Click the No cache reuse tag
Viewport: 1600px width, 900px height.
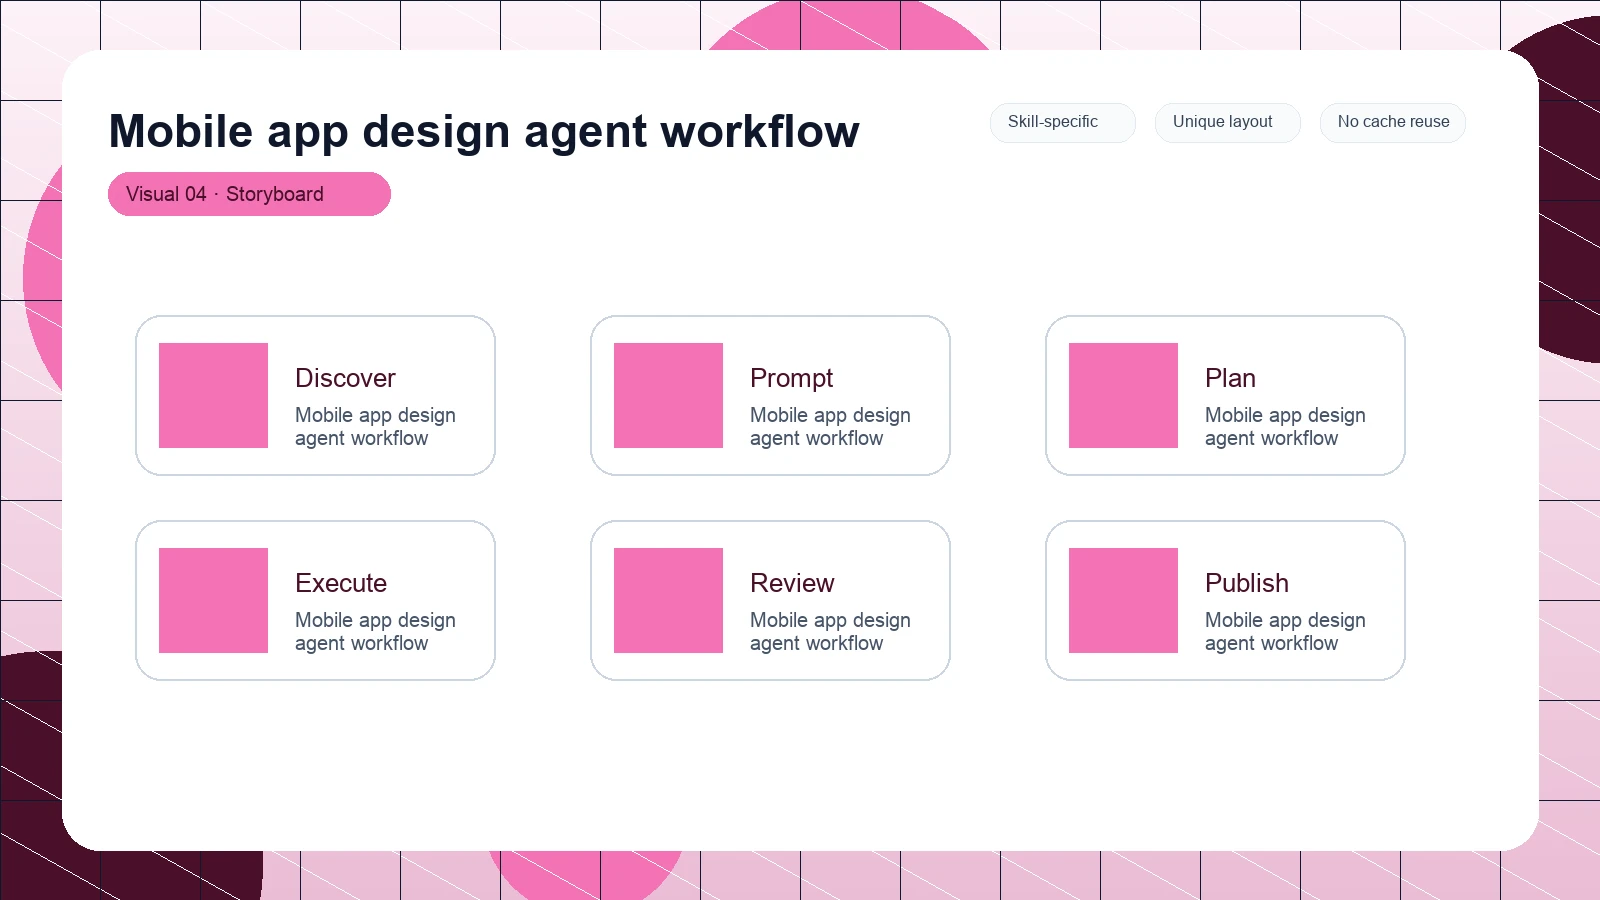(x=1392, y=122)
